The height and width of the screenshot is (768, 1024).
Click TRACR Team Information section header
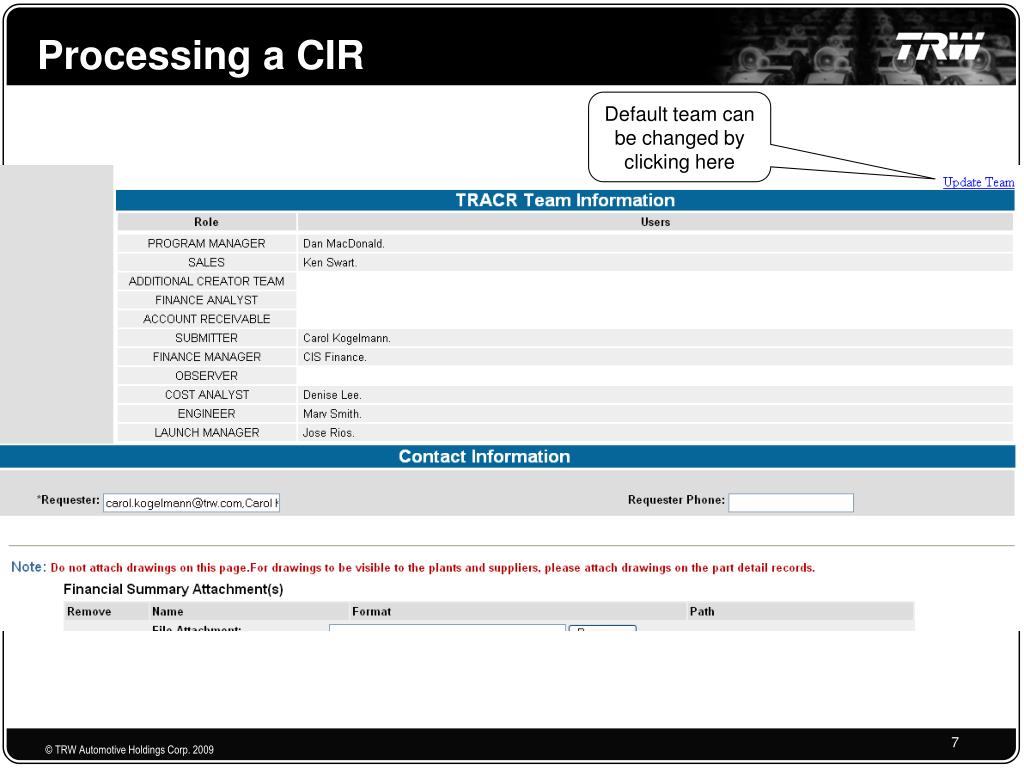(x=565, y=200)
